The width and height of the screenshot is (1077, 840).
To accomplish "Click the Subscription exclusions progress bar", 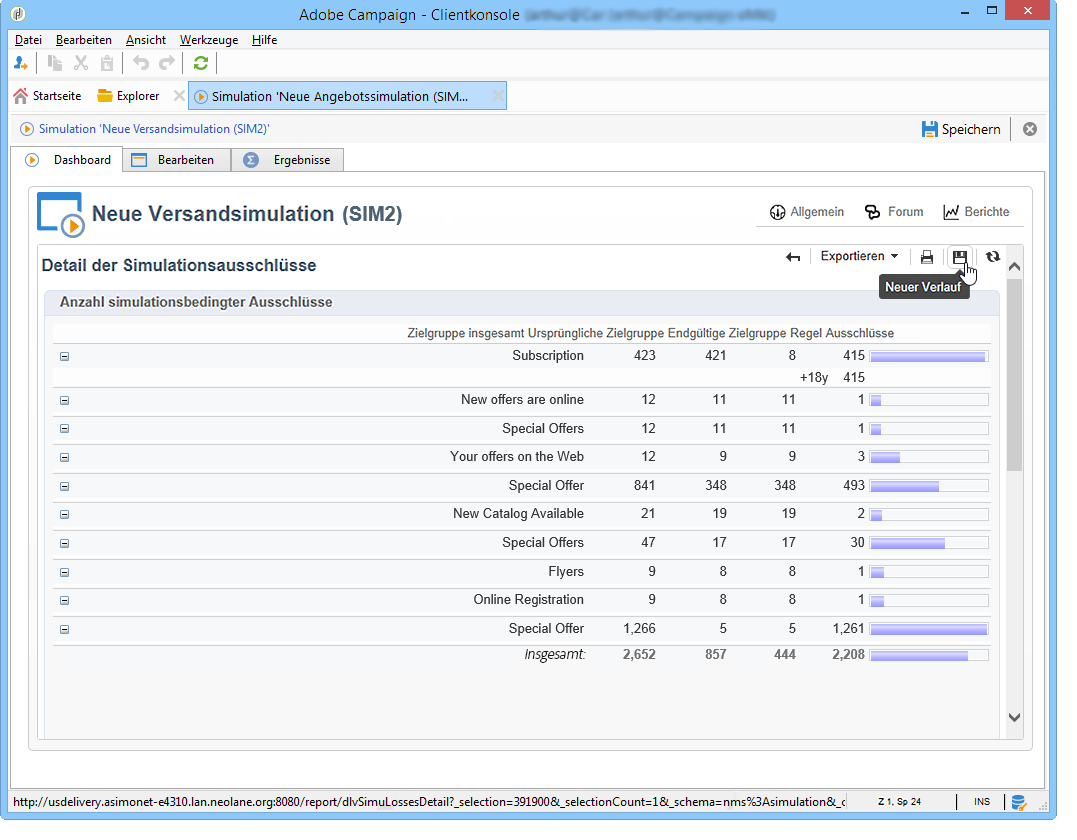I will click(x=929, y=356).
